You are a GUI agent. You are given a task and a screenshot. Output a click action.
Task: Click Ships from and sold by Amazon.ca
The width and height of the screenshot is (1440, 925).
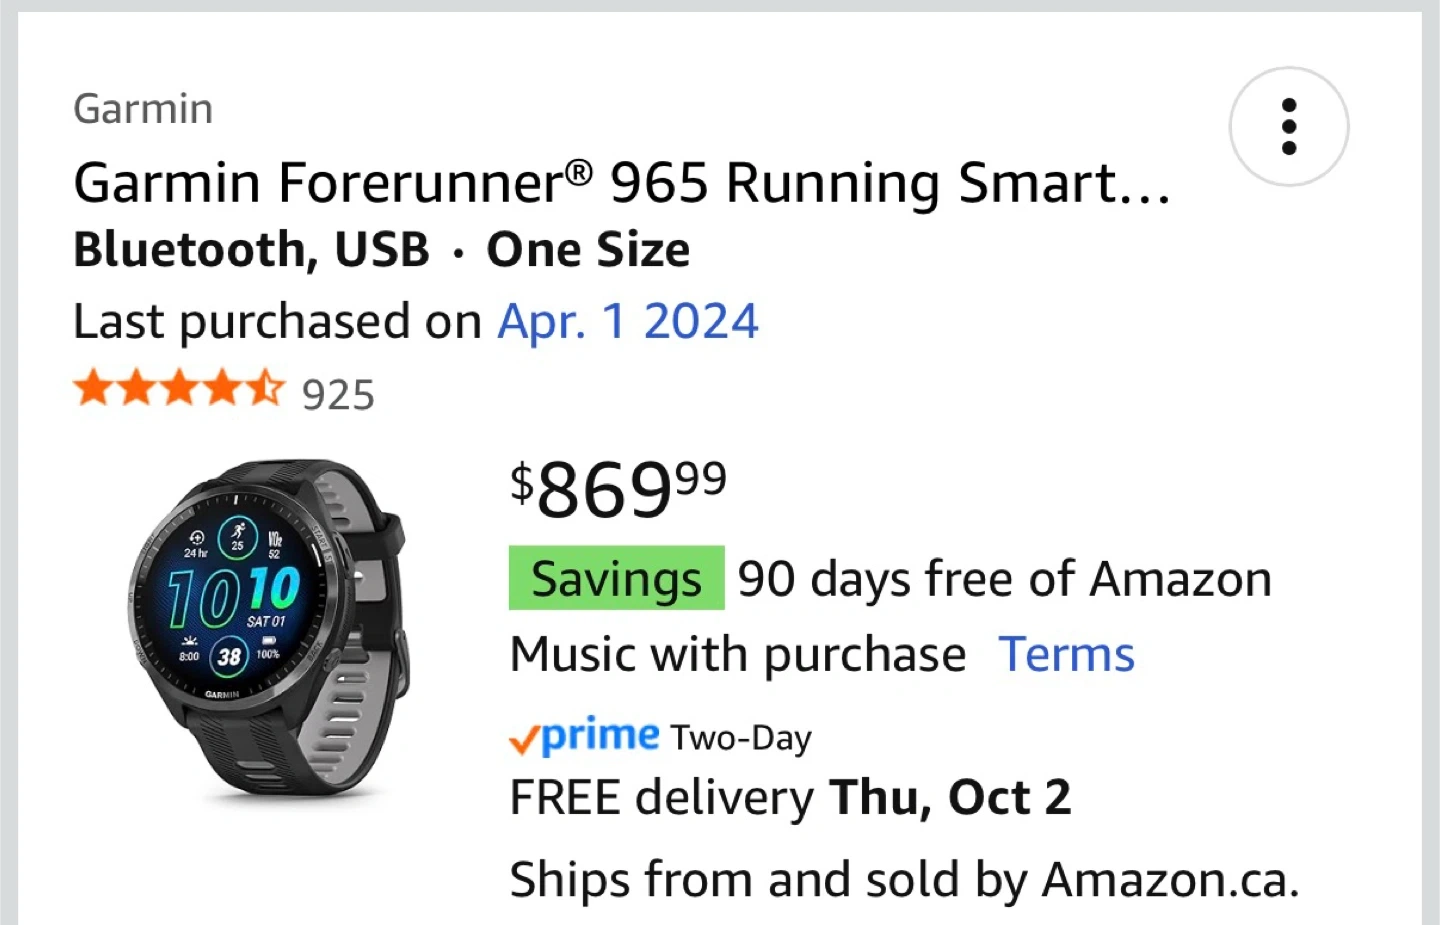click(x=904, y=880)
